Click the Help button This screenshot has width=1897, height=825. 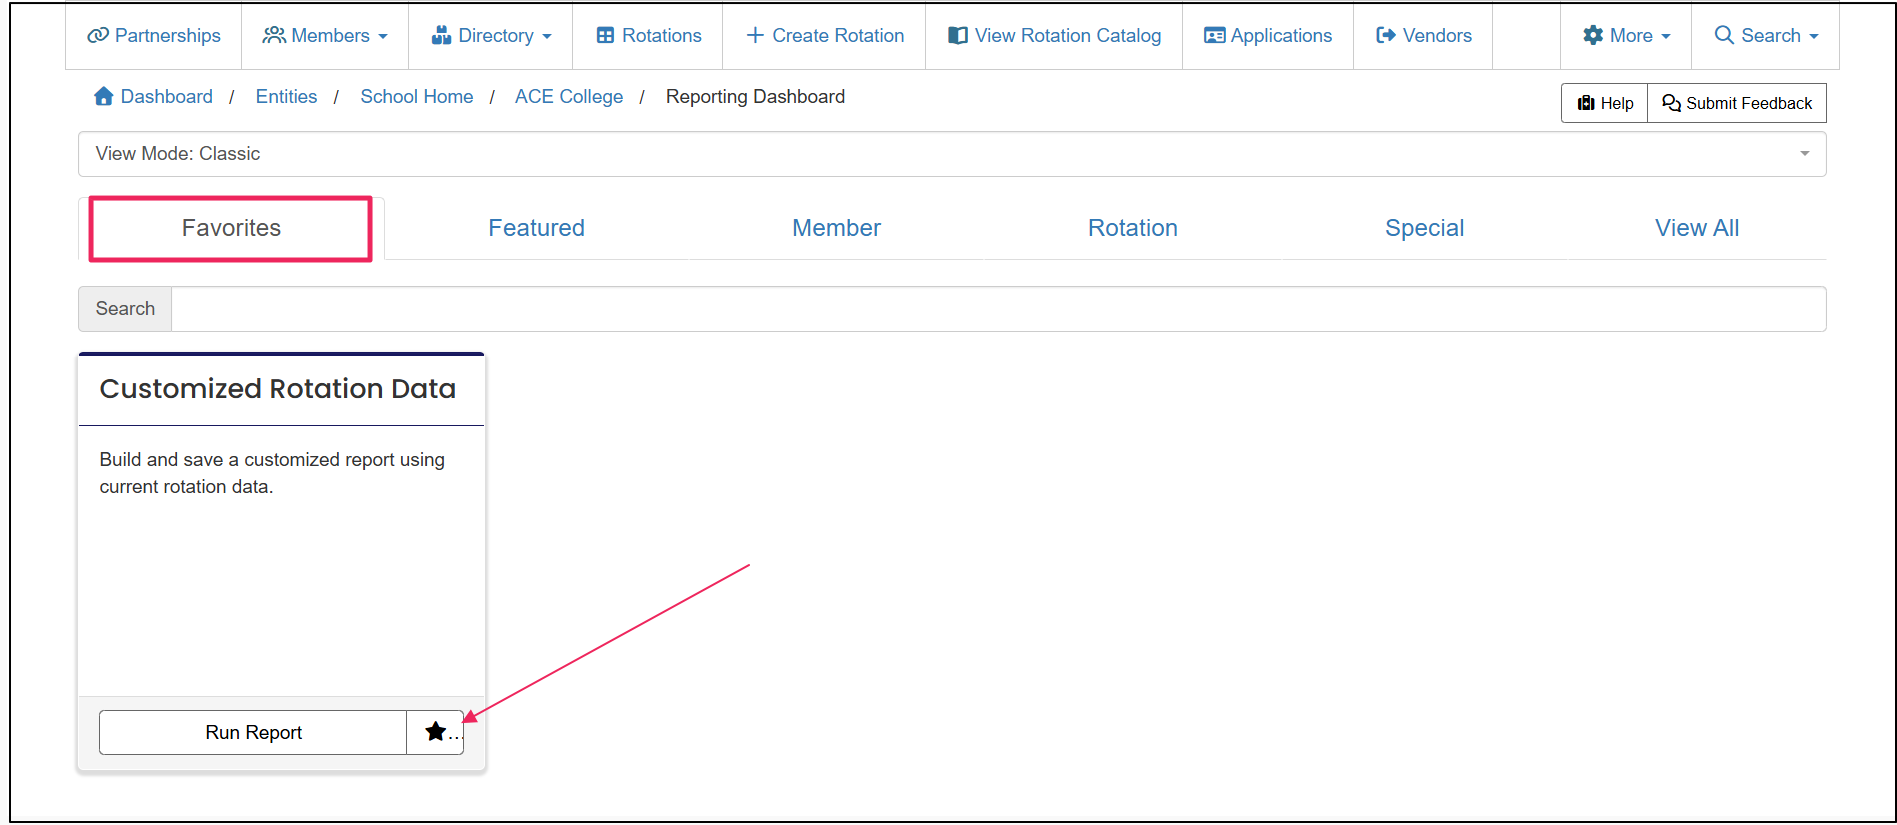1605,103
